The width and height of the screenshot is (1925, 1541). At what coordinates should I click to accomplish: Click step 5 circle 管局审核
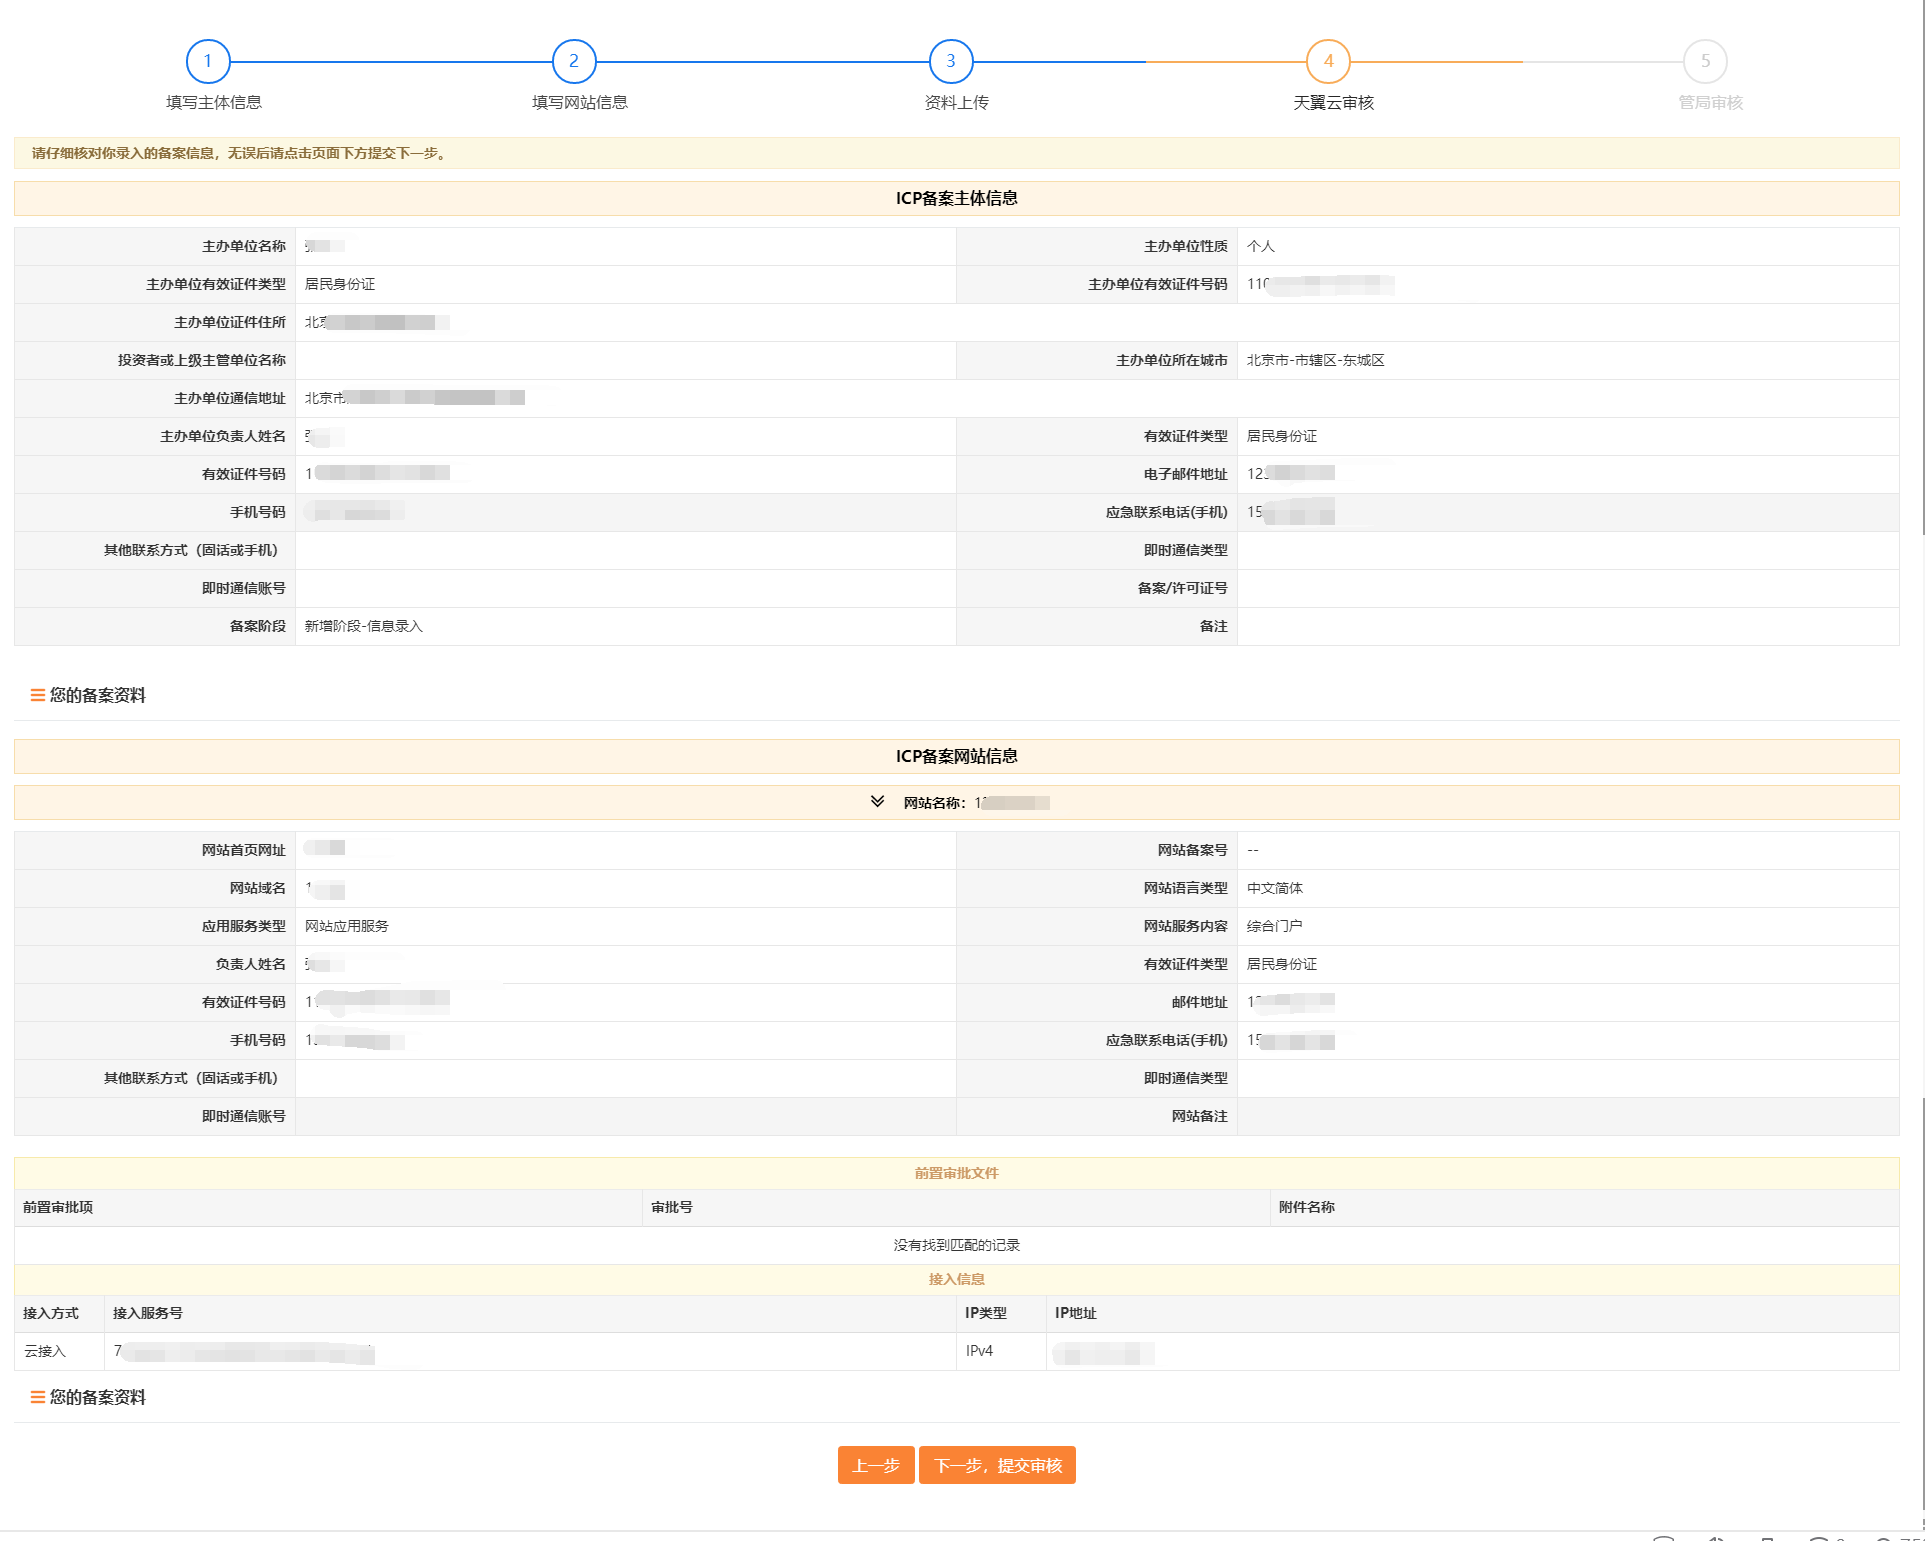pyautogui.click(x=1705, y=61)
